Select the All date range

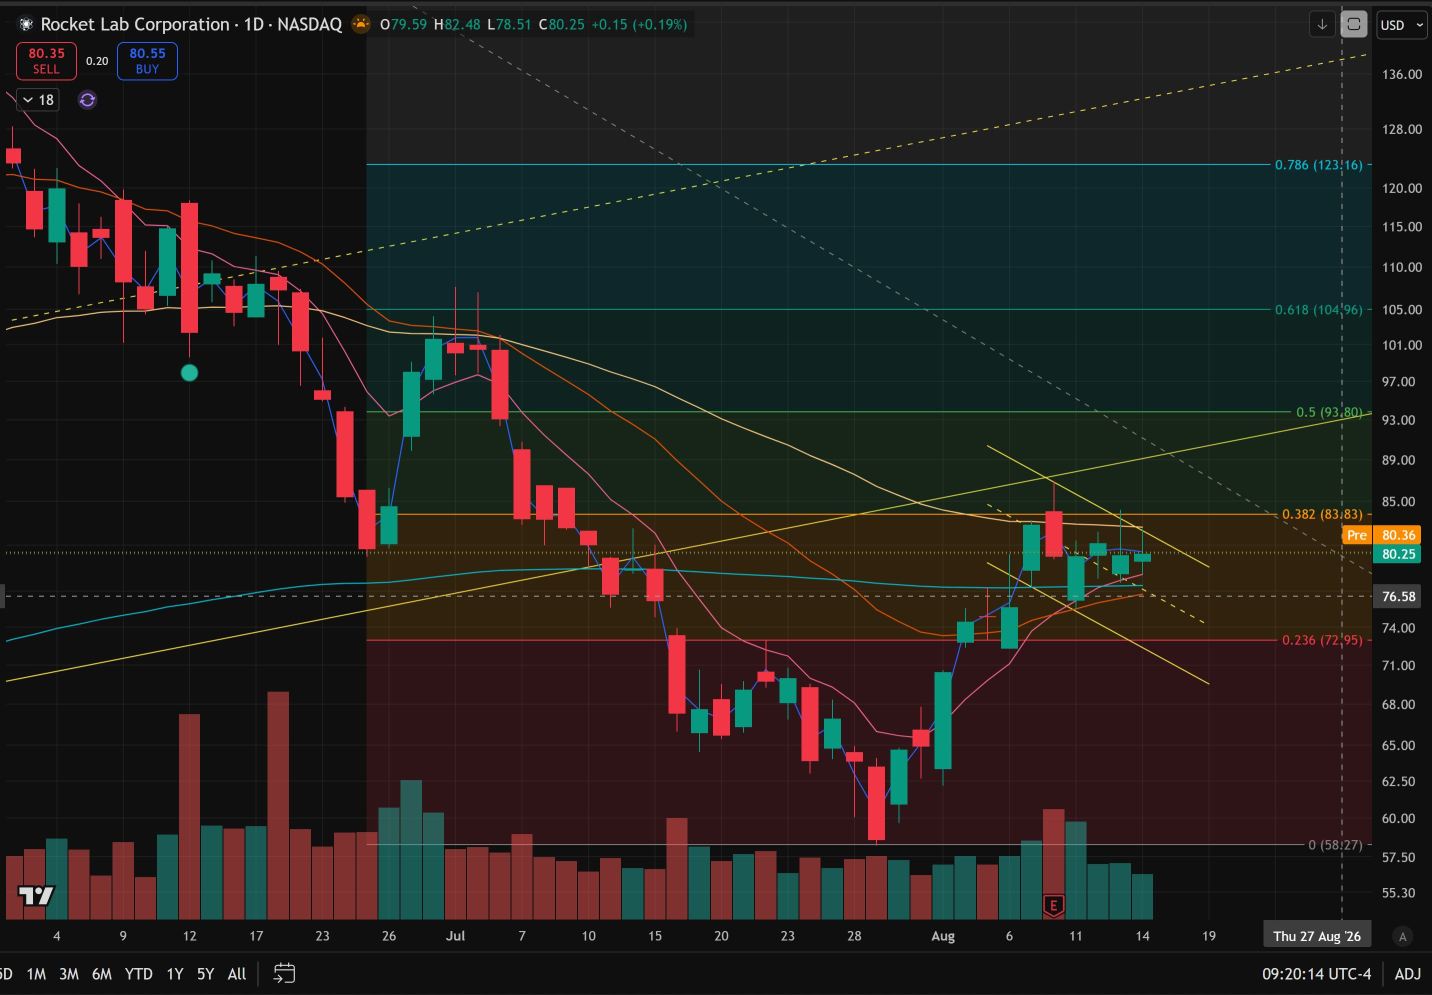(237, 974)
